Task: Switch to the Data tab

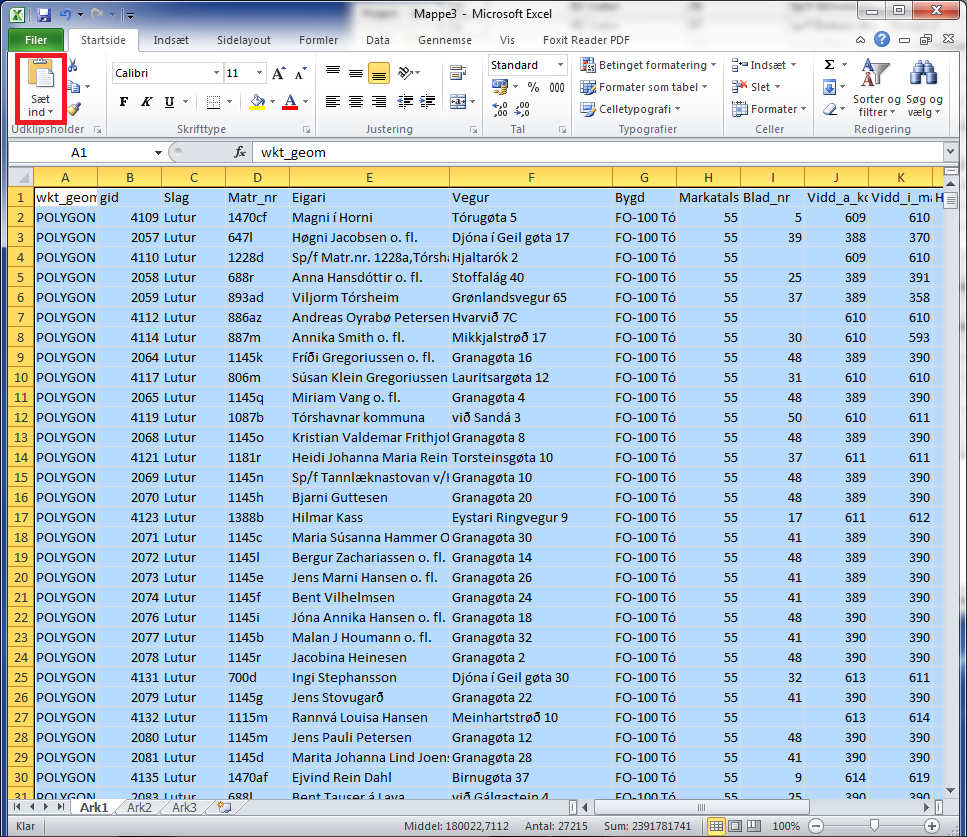Action: click(377, 40)
